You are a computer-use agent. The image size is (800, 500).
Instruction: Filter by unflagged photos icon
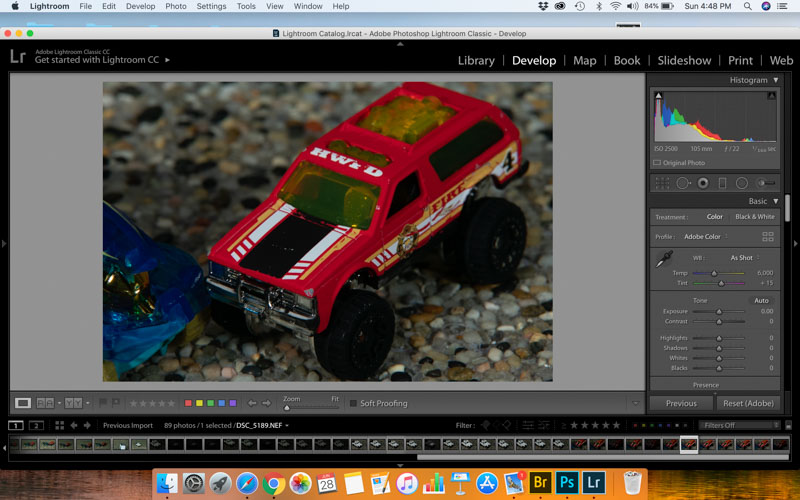point(496,425)
